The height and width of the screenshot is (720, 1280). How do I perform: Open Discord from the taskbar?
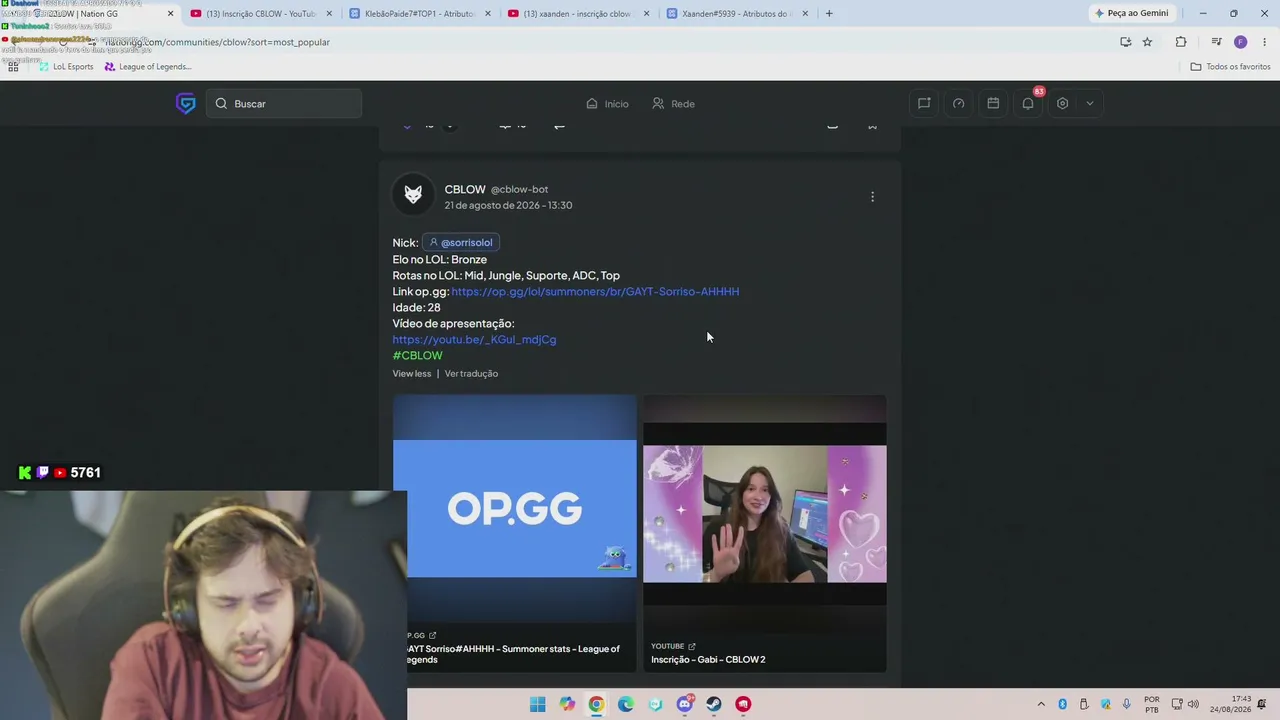(x=685, y=704)
